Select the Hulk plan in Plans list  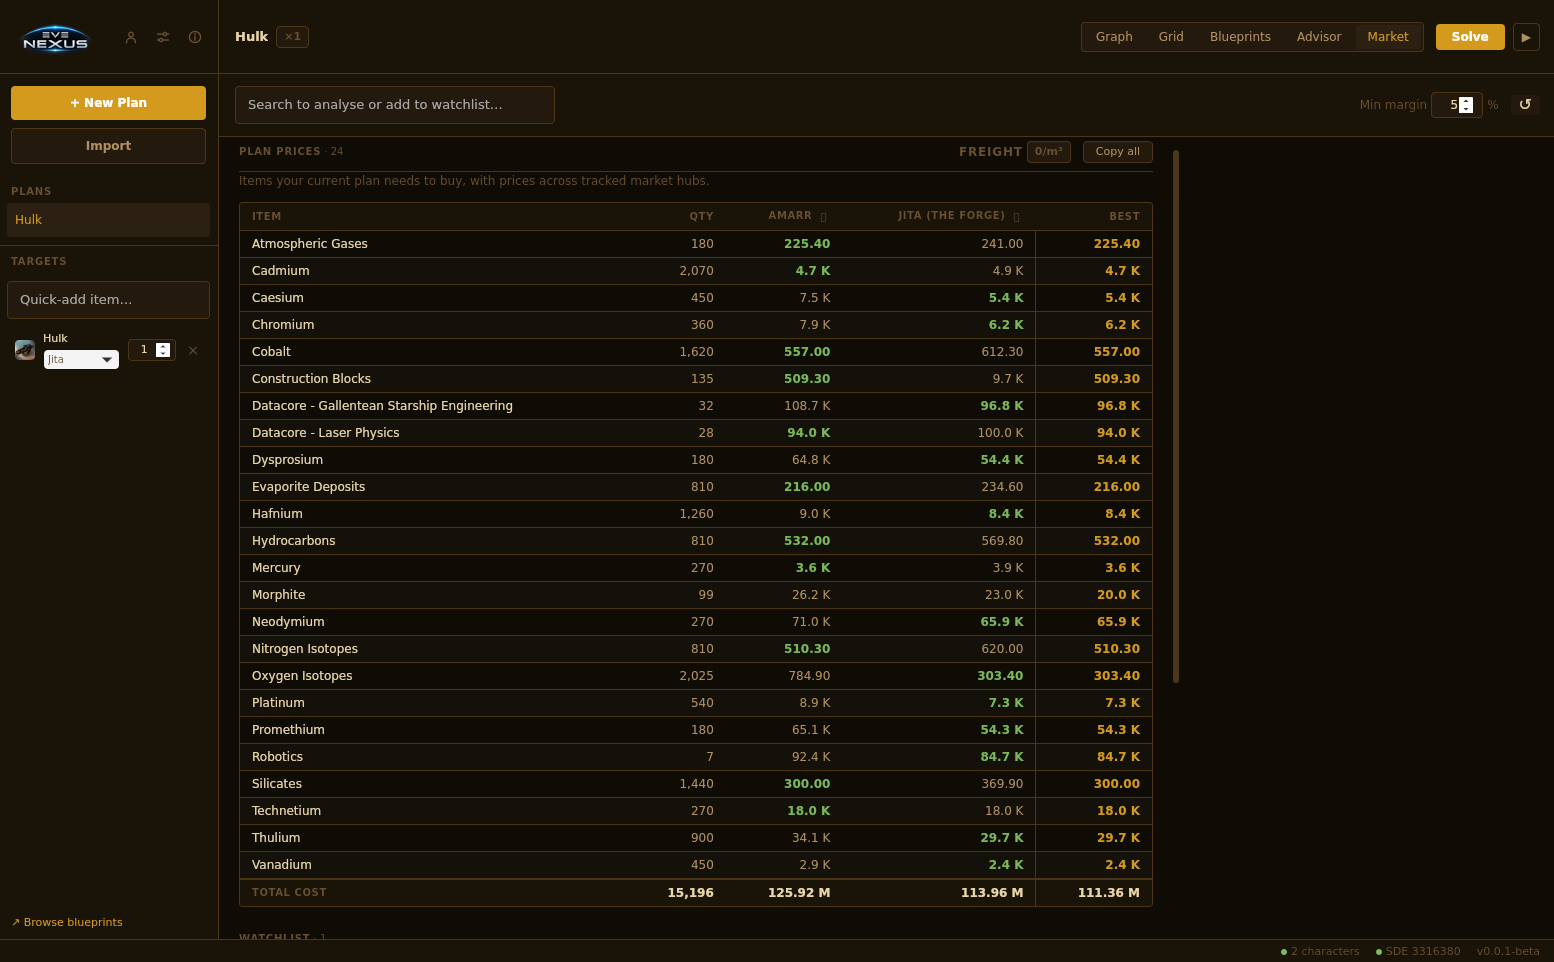click(108, 220)
